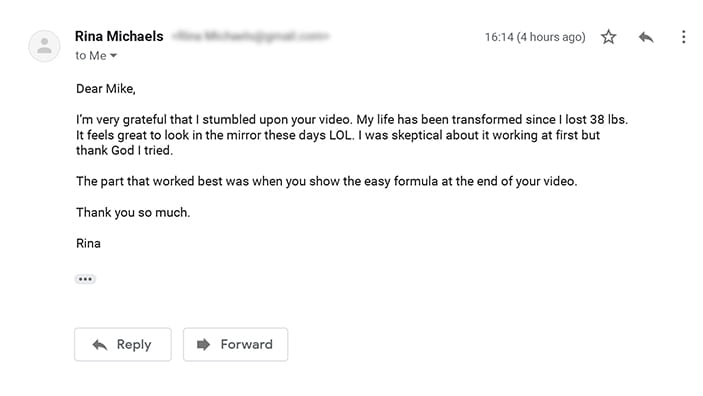Click the reply arrow icon beside the star
Screen dimensions: 703x396
click(x=646, y=37)
